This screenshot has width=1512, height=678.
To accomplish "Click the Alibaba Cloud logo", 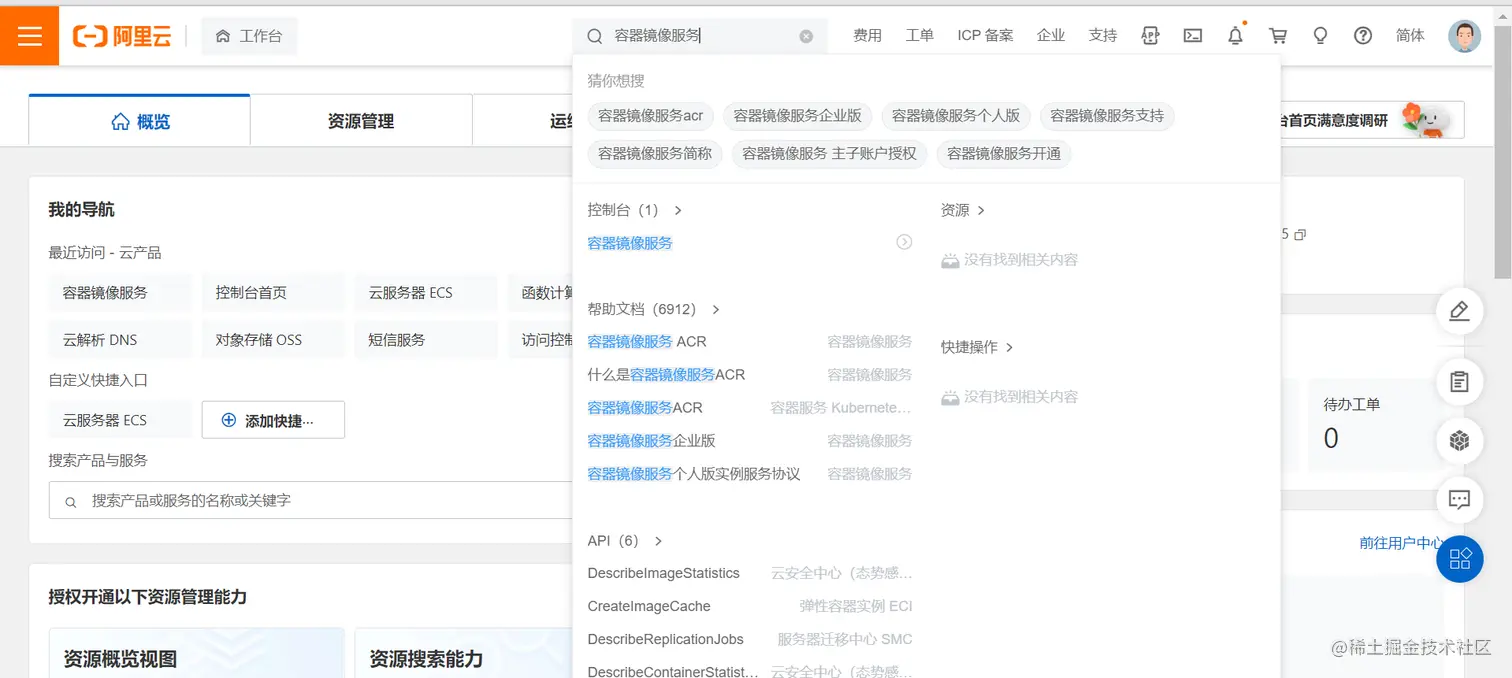I will tap(122, 36).
